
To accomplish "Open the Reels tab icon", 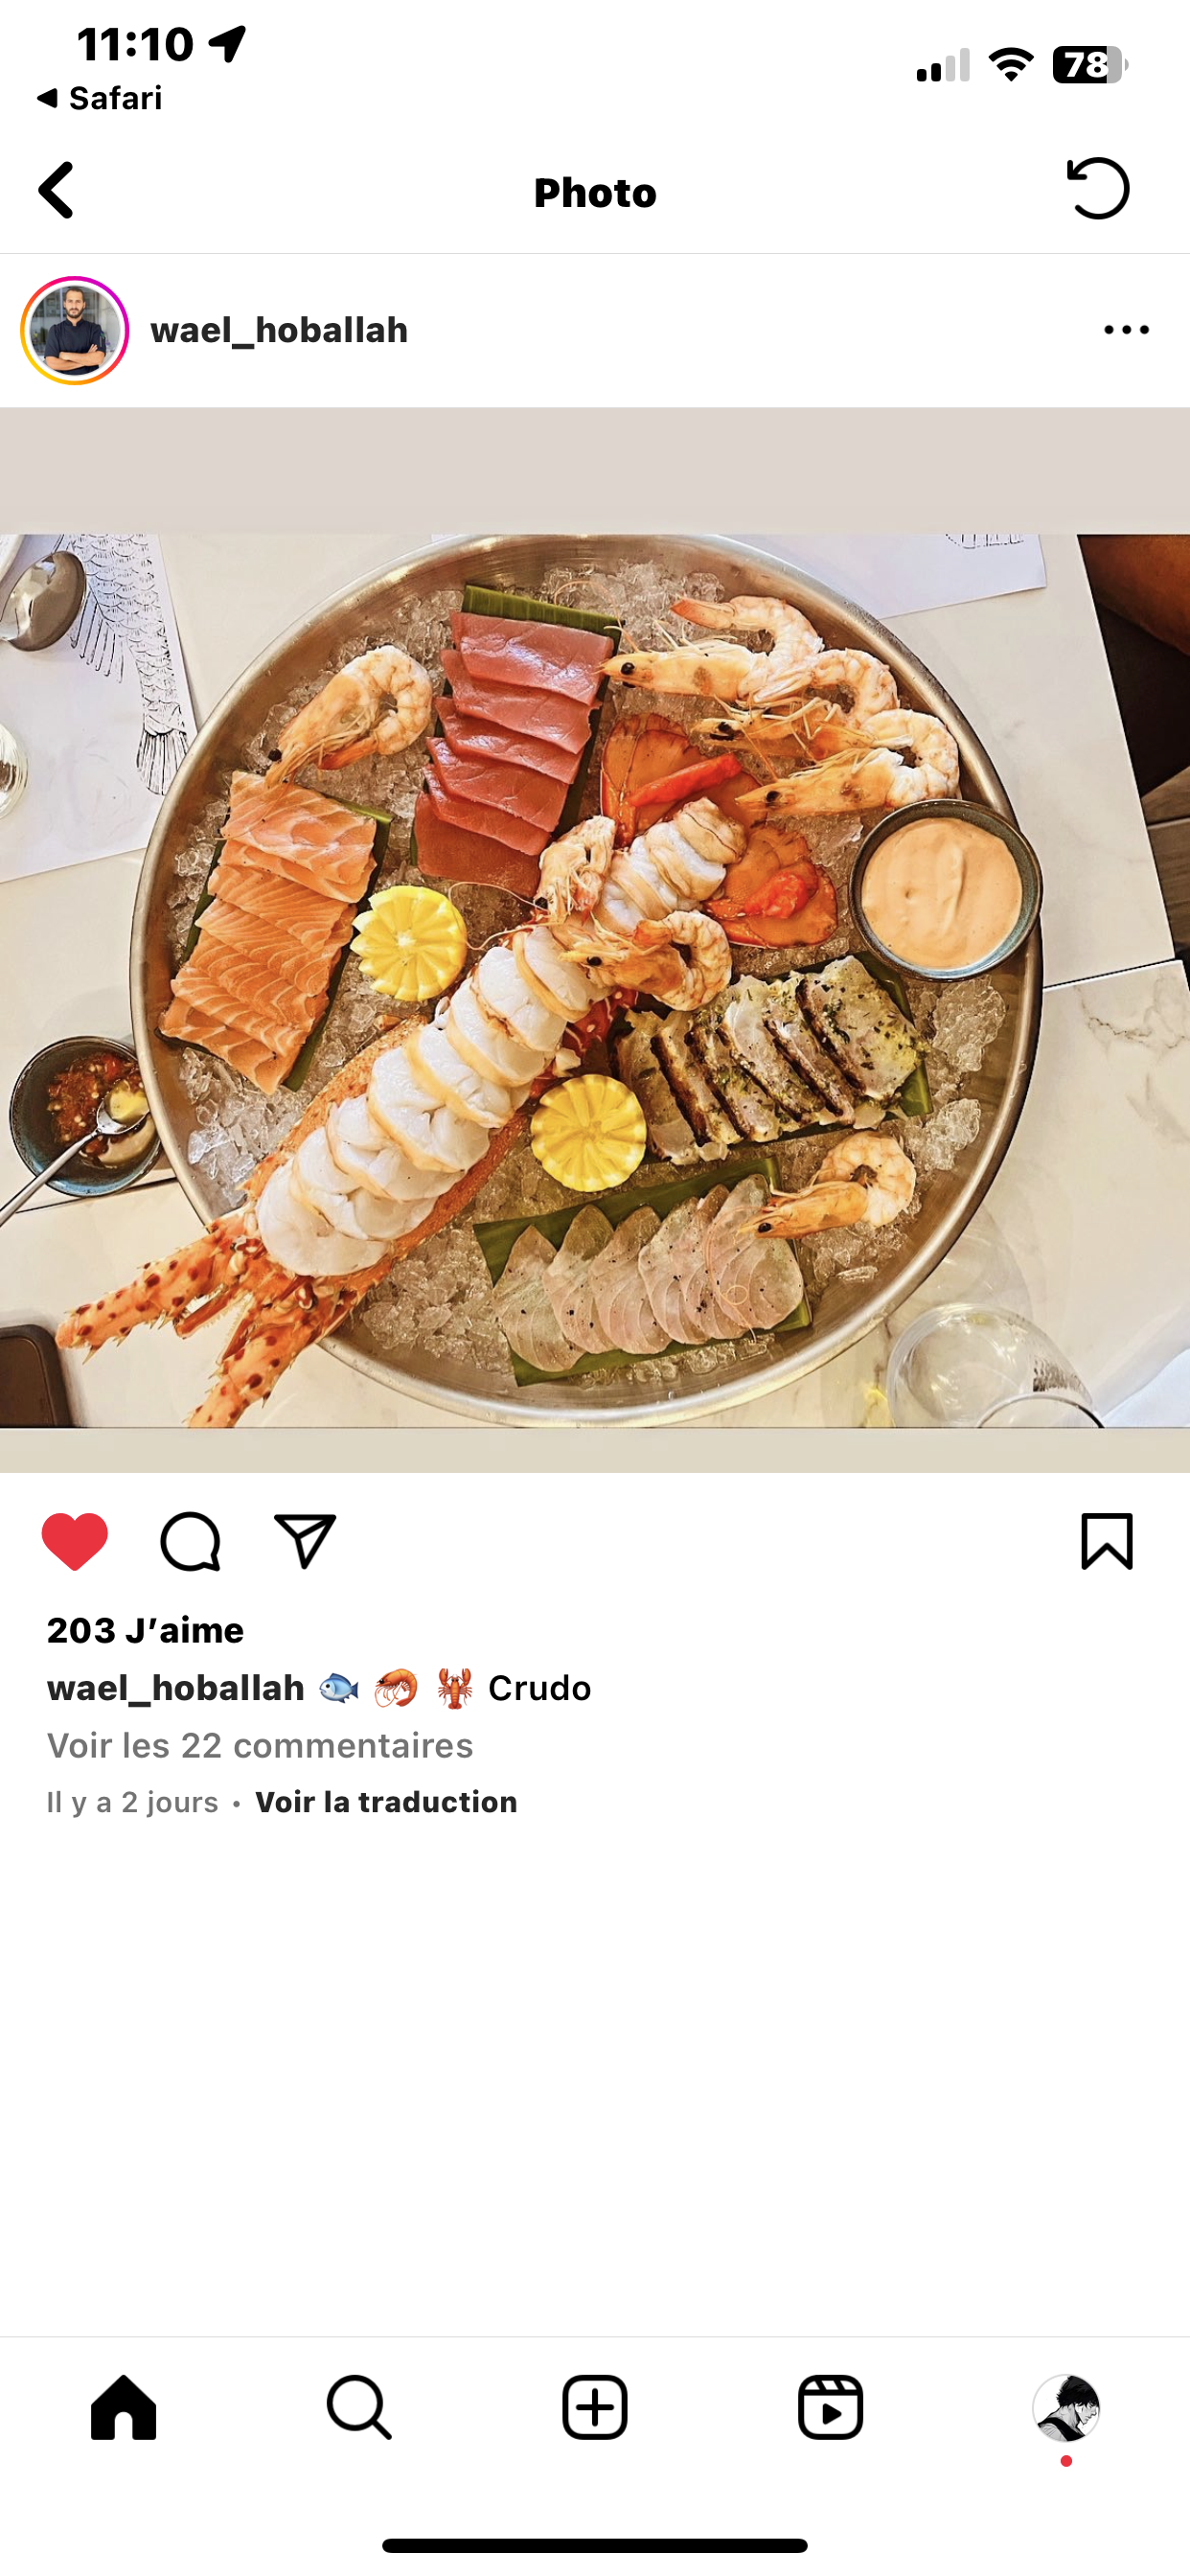I will (x=831, y=2407).
